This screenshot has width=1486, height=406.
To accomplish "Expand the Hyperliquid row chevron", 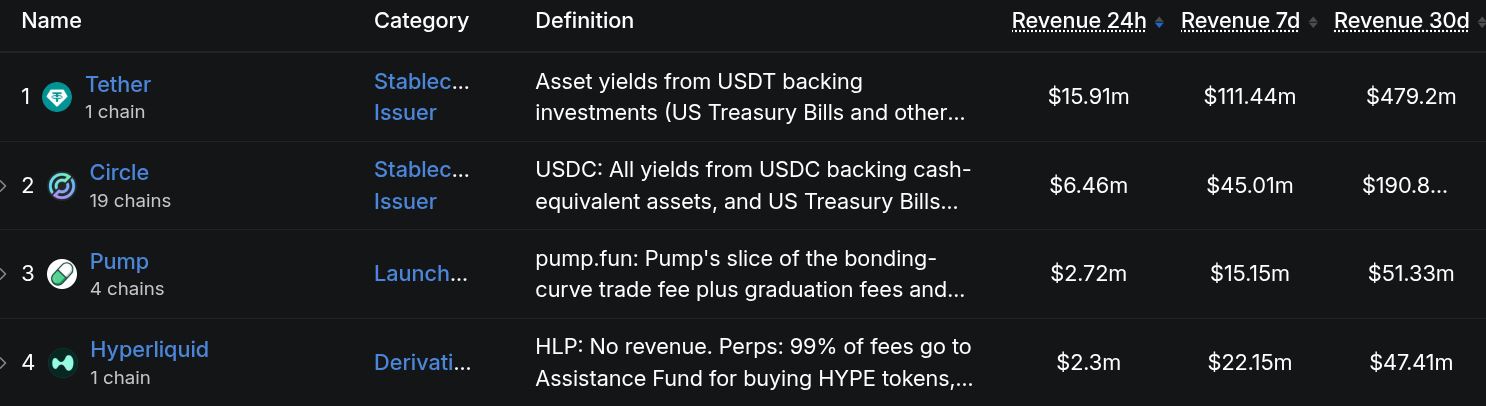I will [4, 363].
